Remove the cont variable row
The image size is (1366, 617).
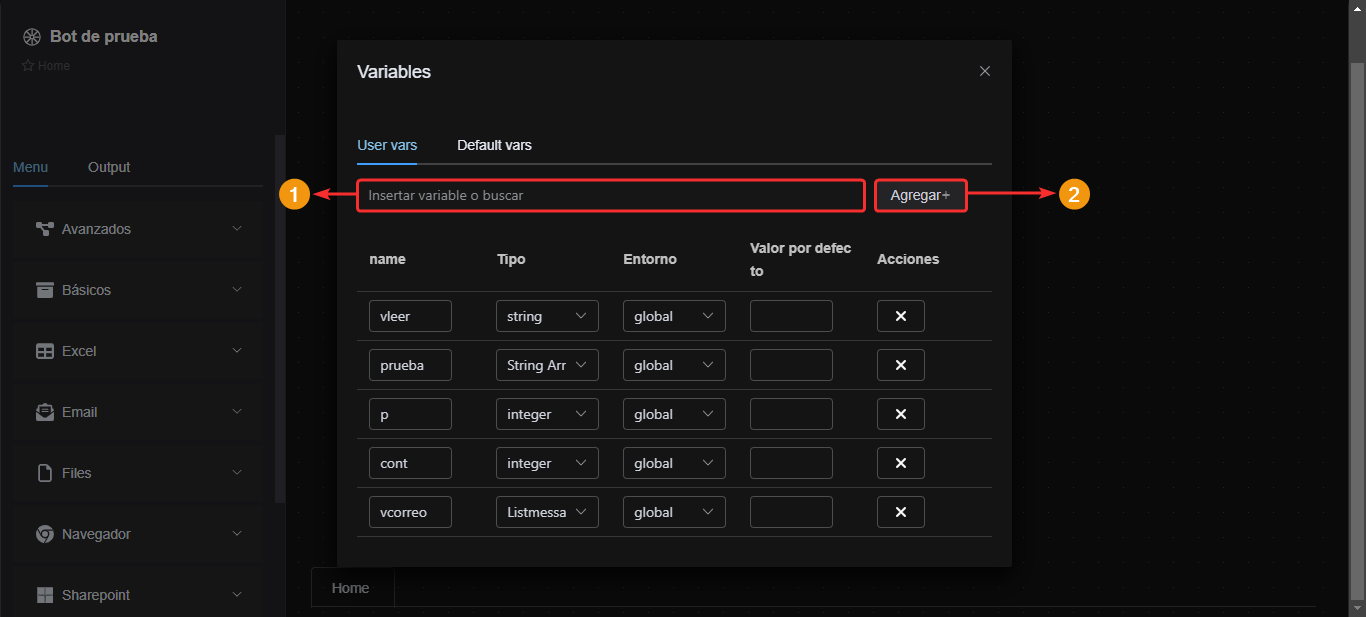click(901, 463)
